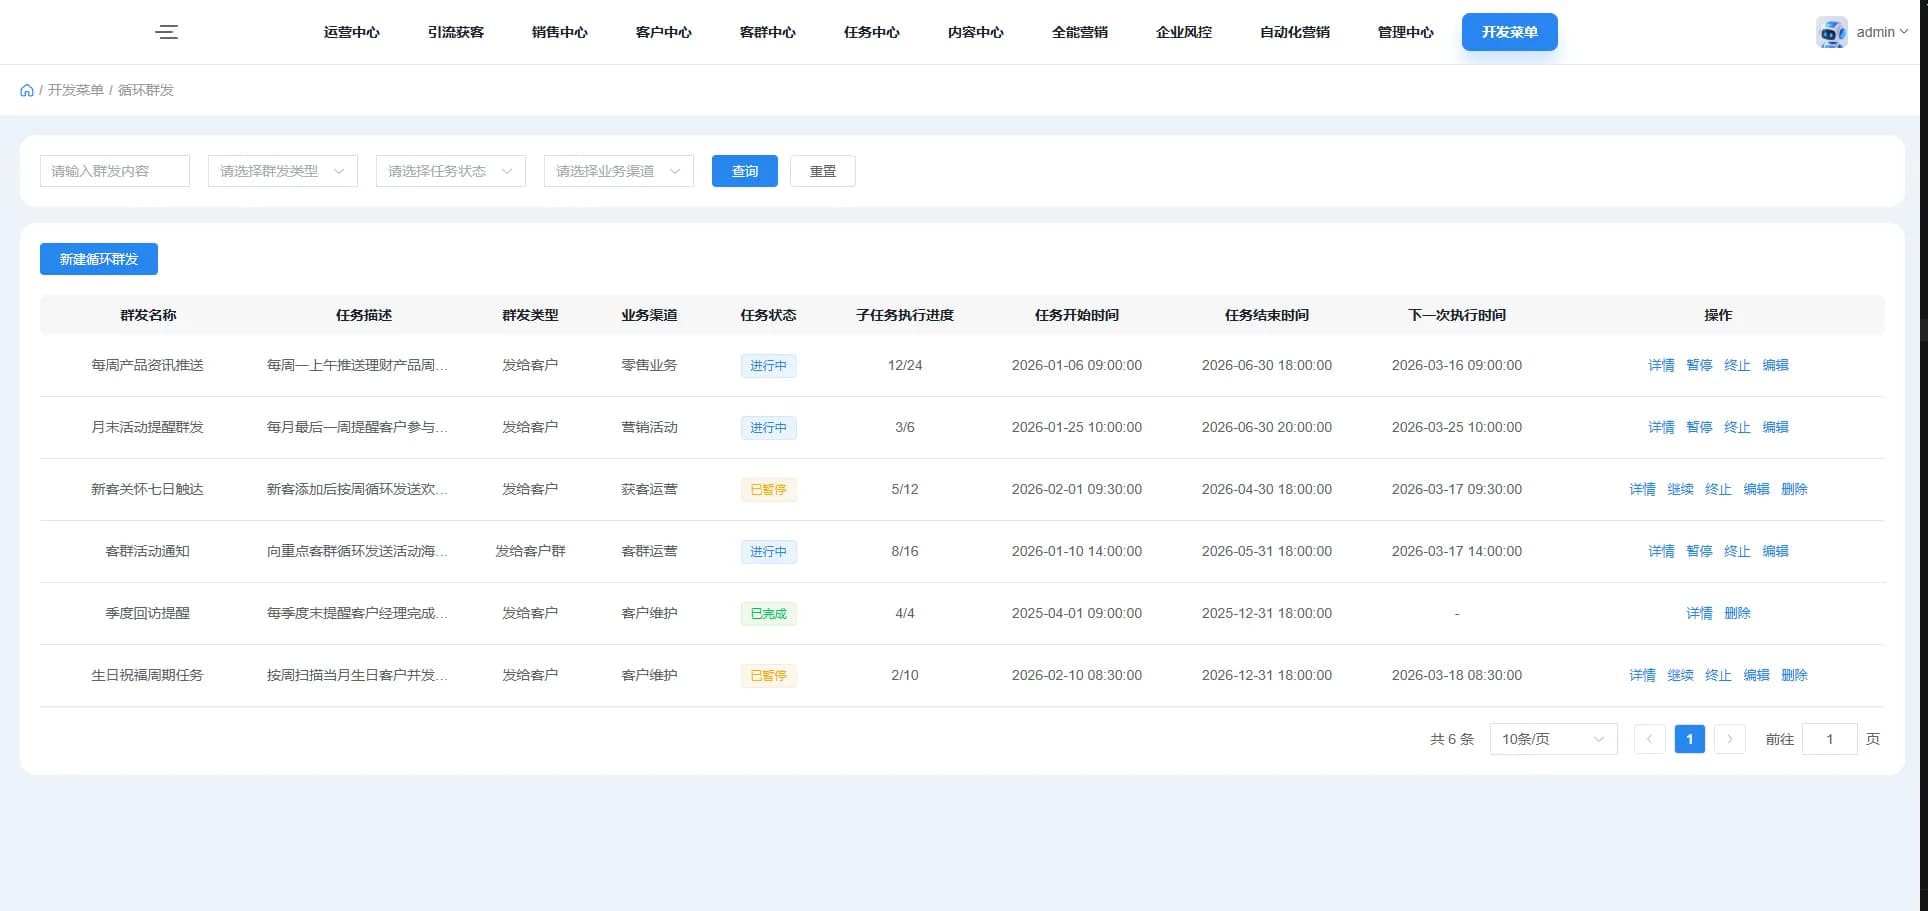Click 终止 for 月末活动提醒群发
Viewport: 1928px width, 911px height.
coord(1737,427)
